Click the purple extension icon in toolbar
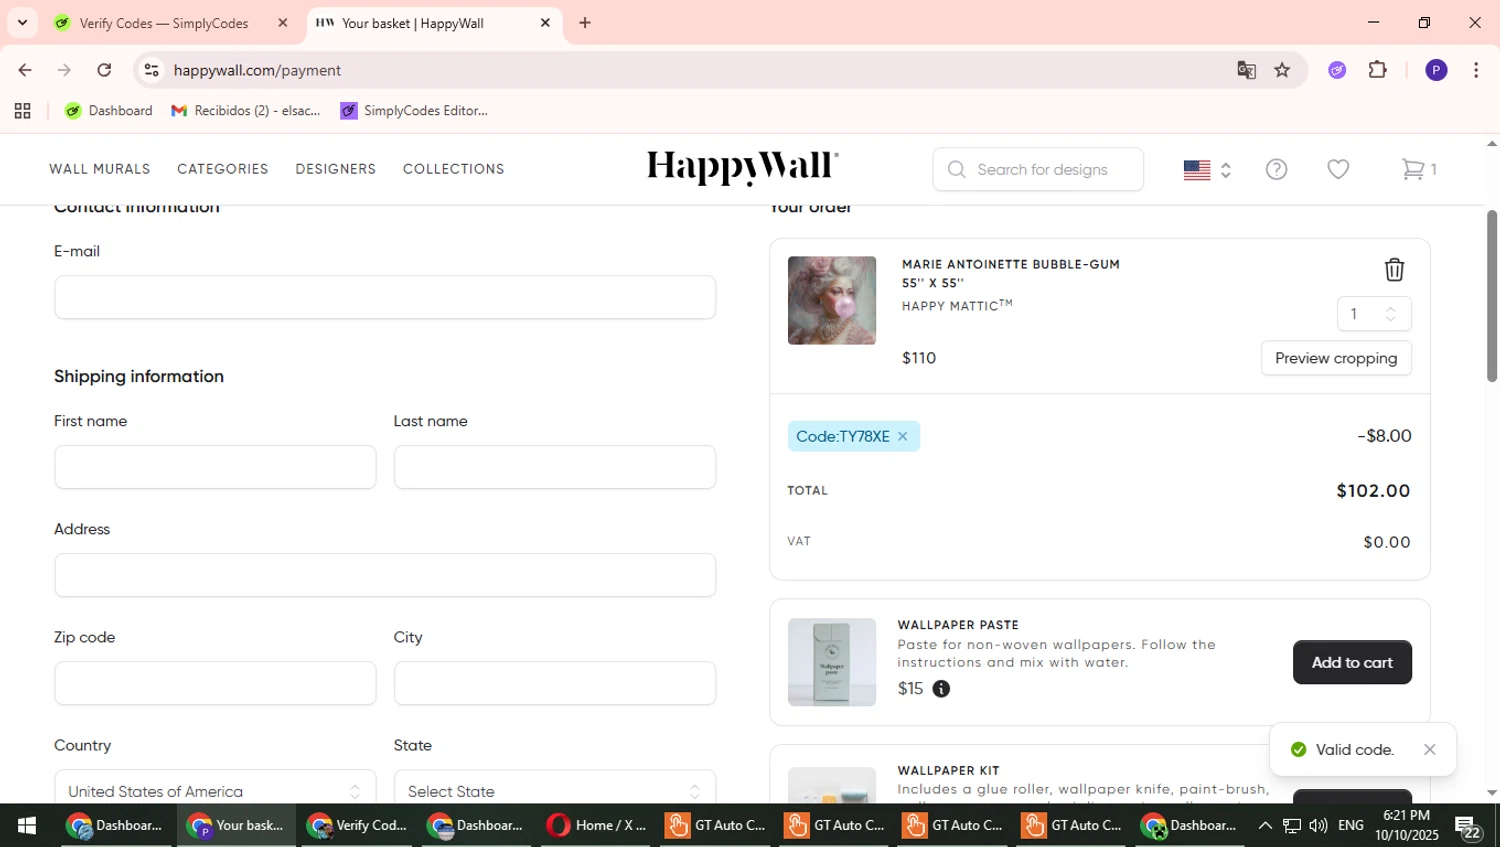The width and height of the screenshot is (1500, 847). pyautogui.click(x=1337, y=70)
